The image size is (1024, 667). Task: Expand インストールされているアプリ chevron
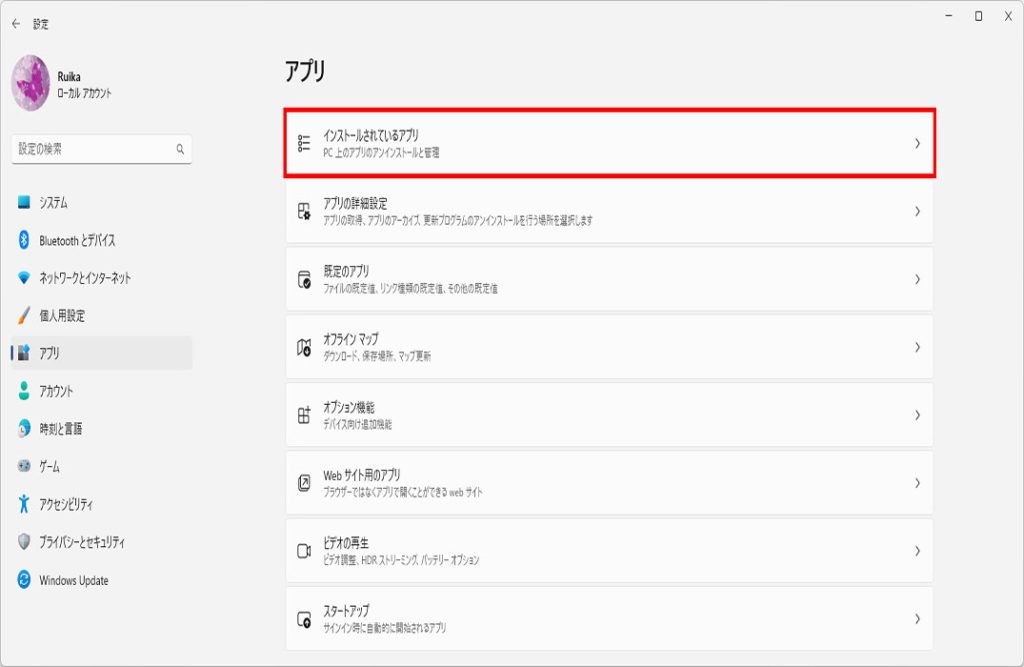[917, 143]
